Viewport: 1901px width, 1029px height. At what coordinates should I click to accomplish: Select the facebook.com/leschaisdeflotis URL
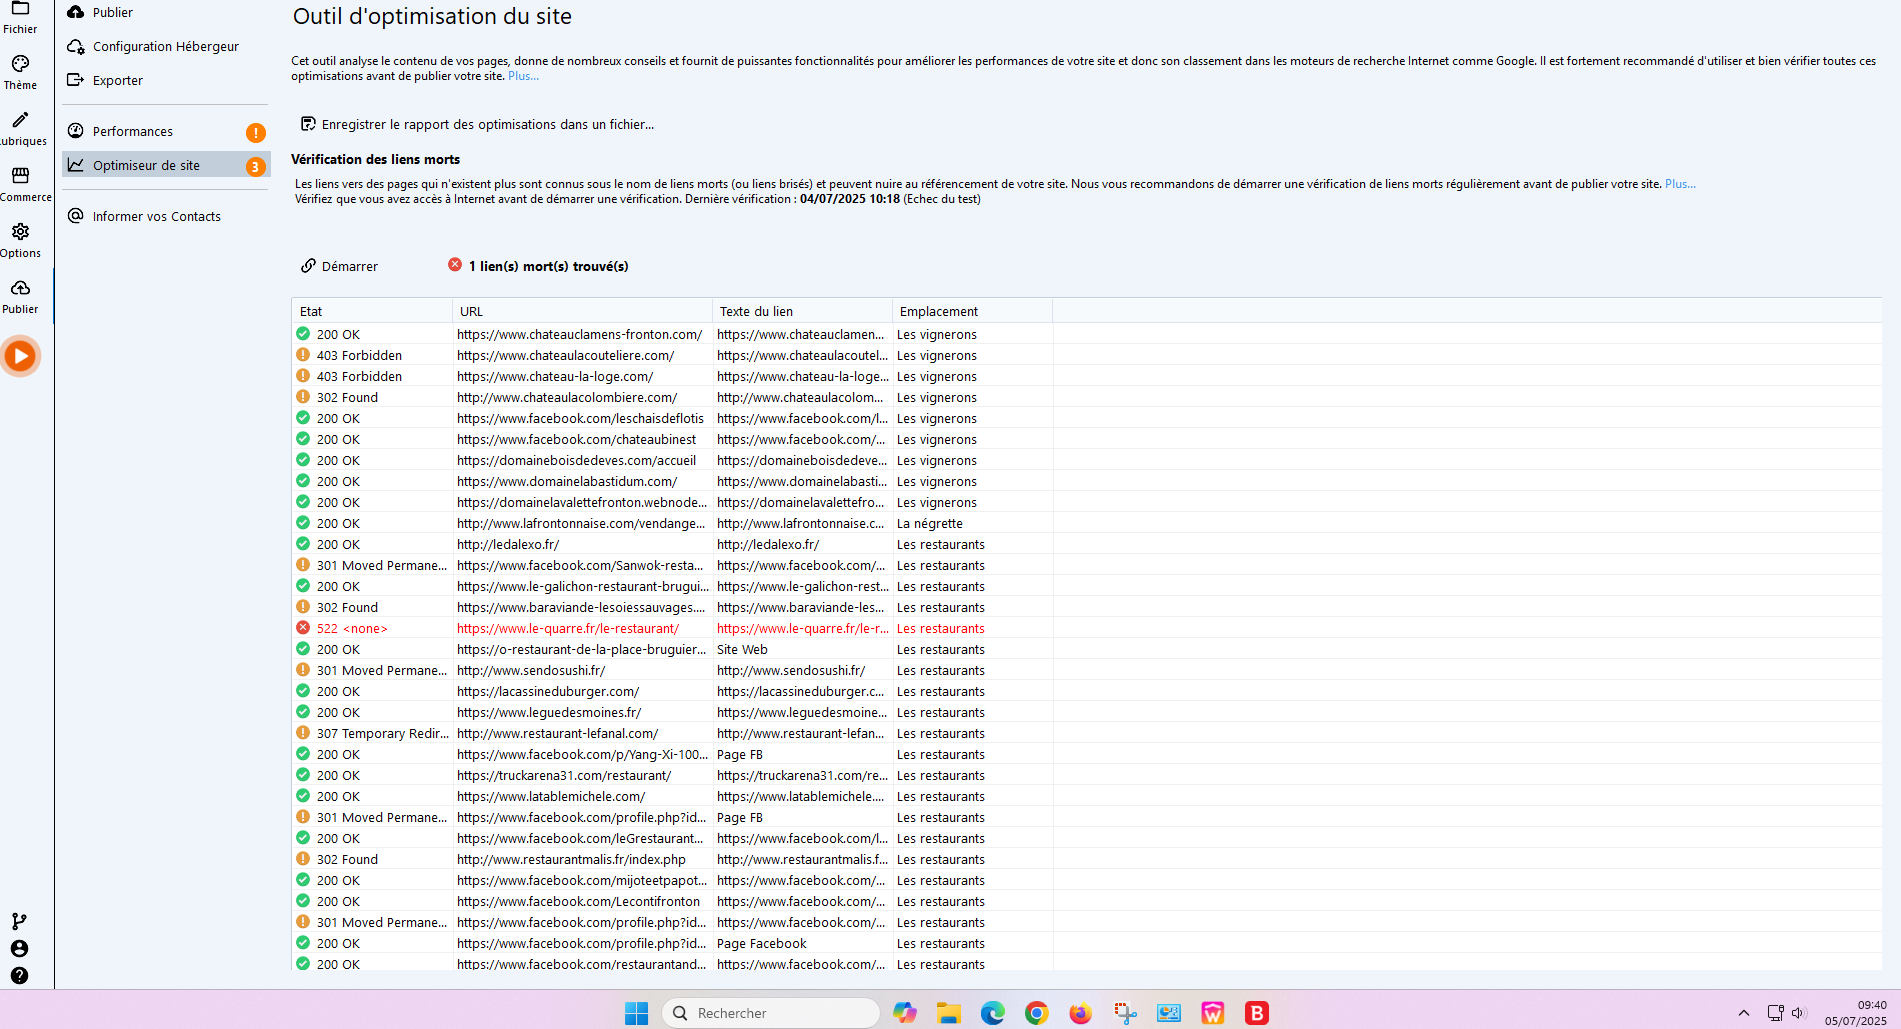[x=580, y=418]
